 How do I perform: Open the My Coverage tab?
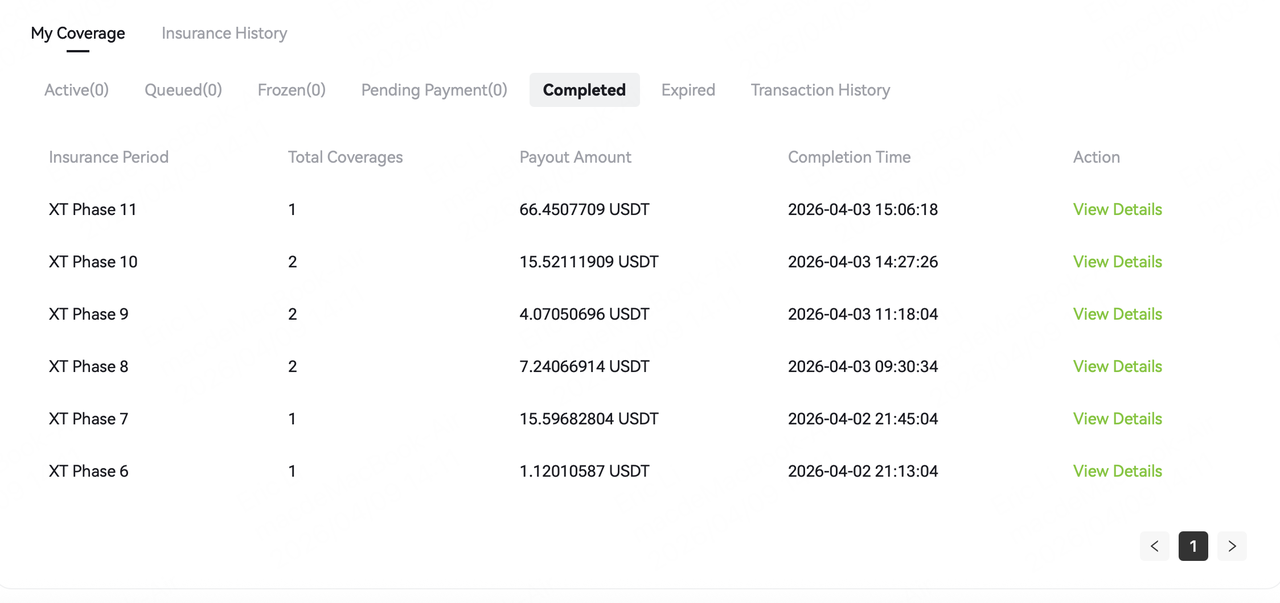pos(78,33)
